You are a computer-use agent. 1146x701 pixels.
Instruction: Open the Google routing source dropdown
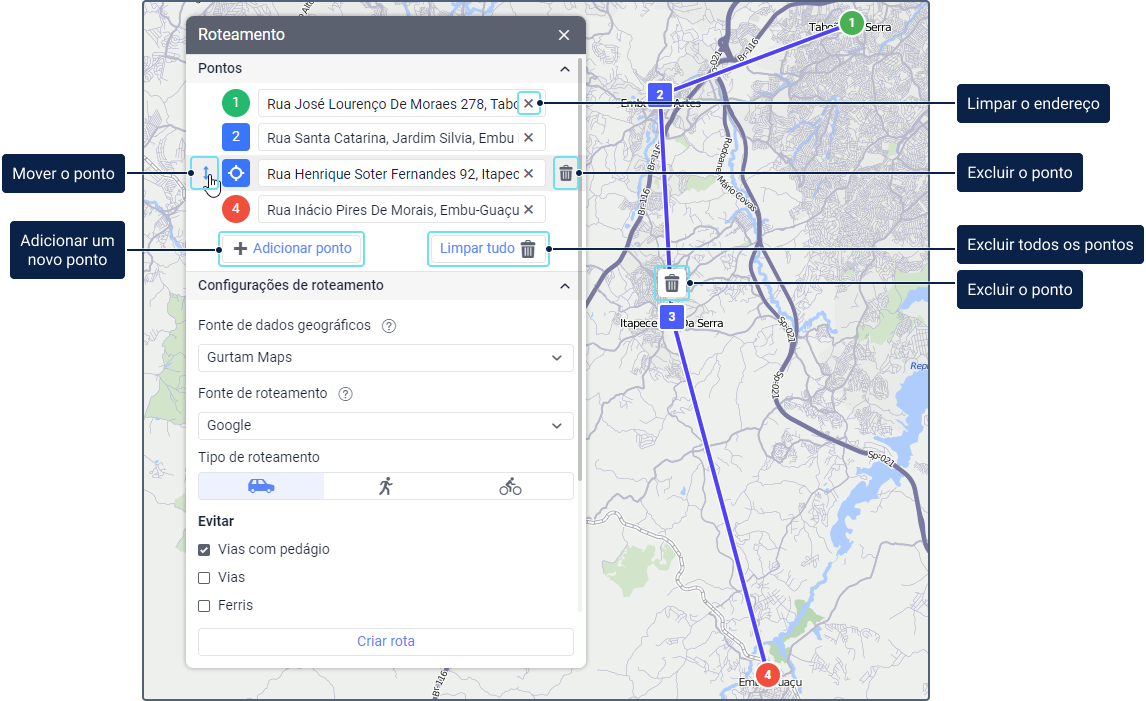(x=385, y=425)
